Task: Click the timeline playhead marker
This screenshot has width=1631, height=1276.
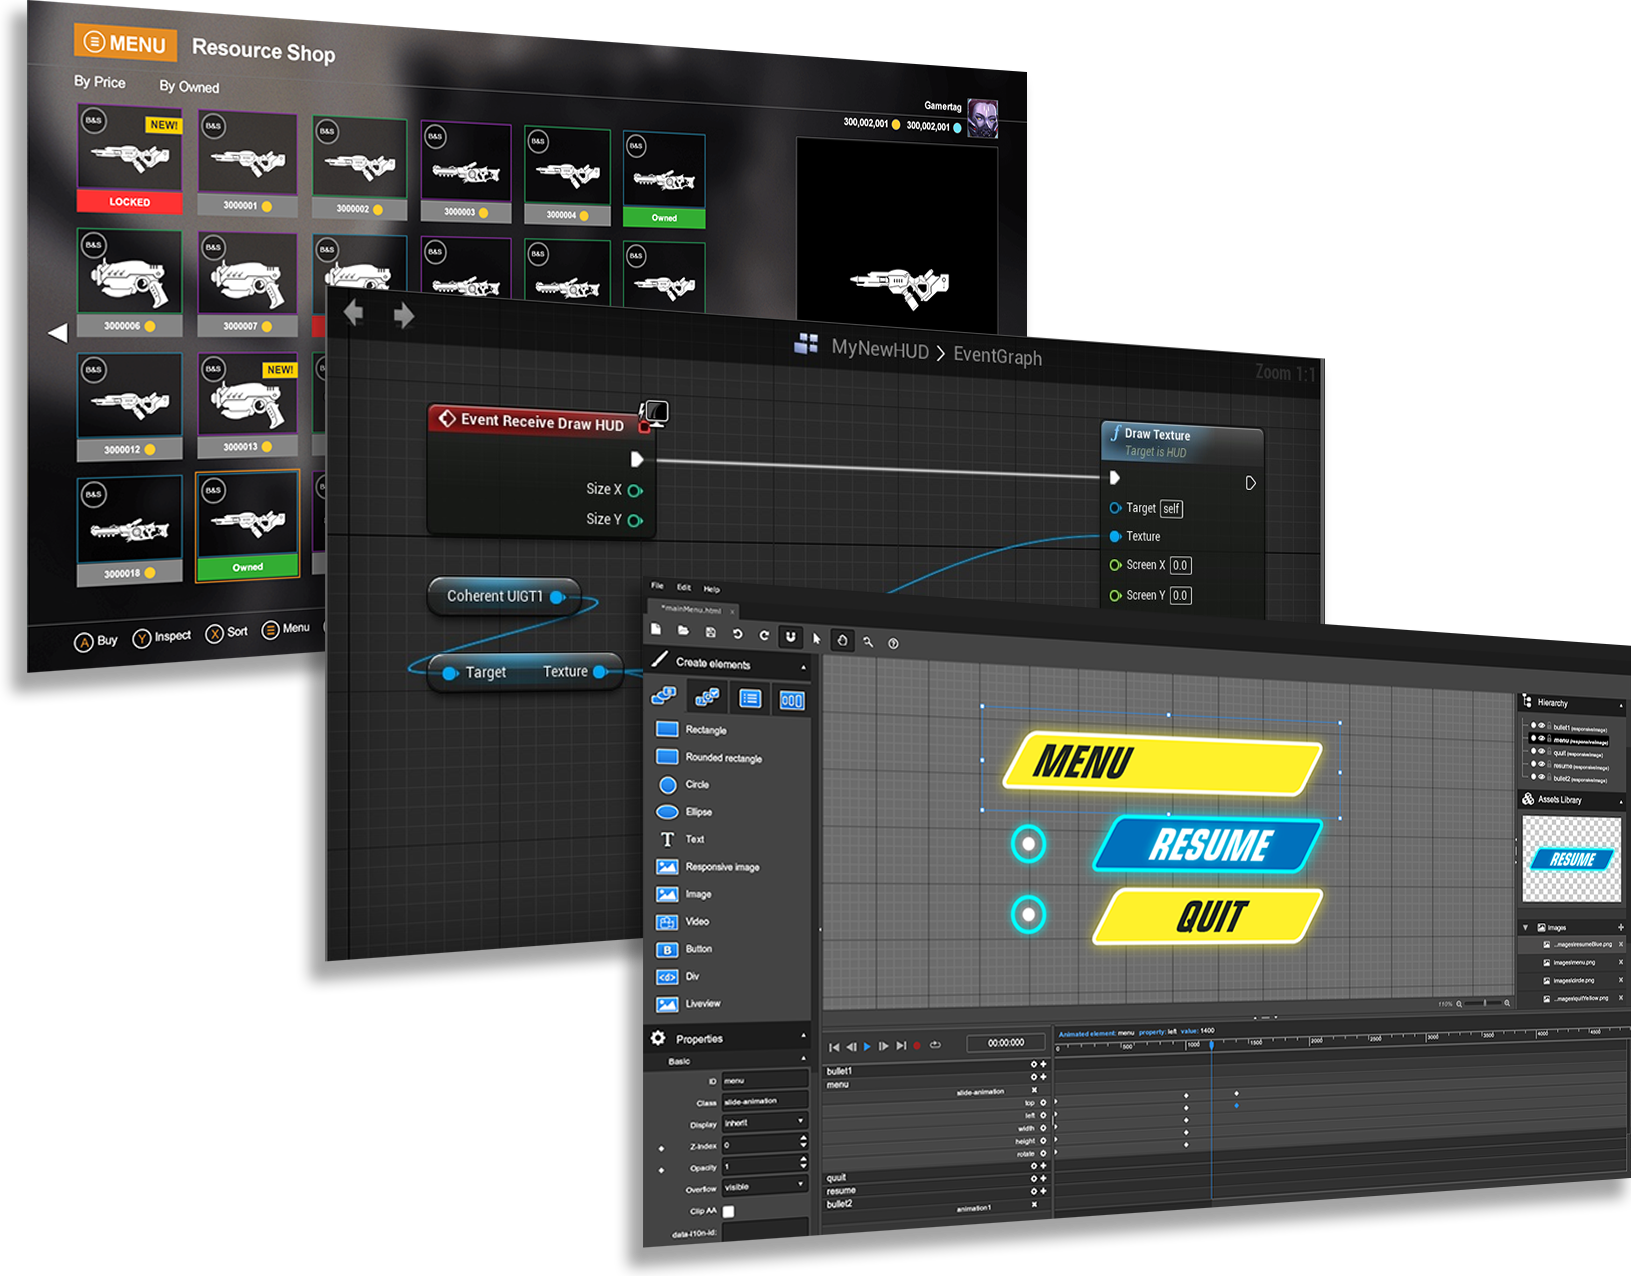Action: click(1211, 1045)
